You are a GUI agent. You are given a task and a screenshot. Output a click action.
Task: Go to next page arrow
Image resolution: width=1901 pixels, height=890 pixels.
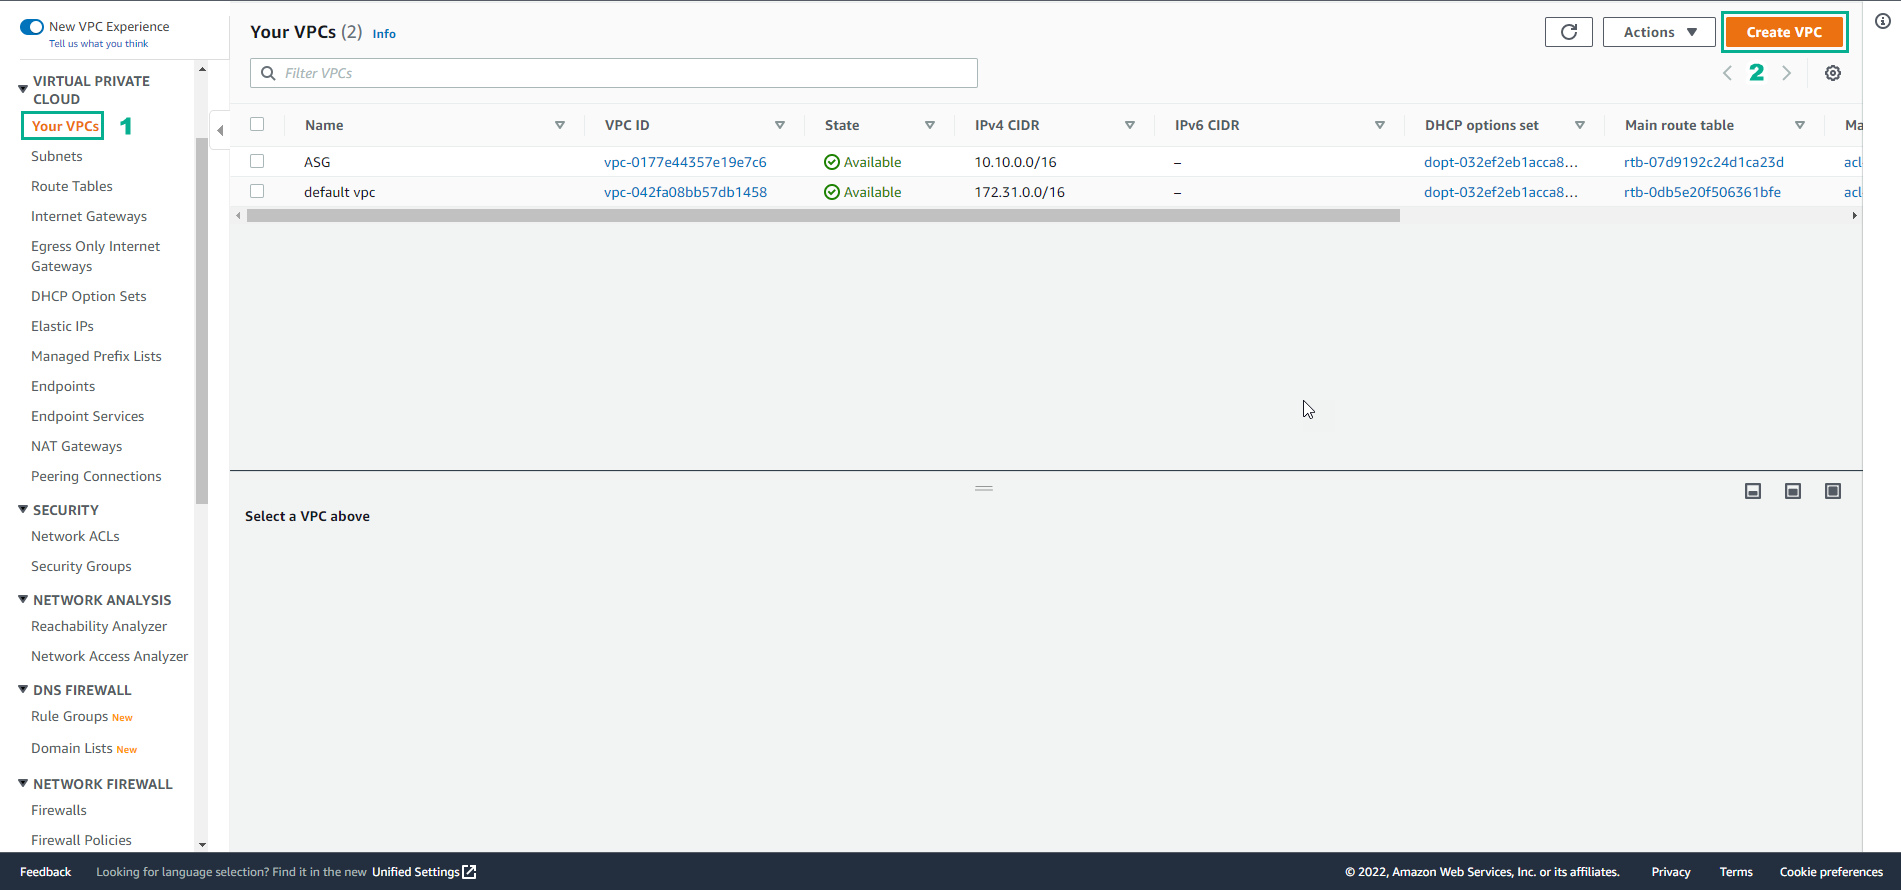1786,73
